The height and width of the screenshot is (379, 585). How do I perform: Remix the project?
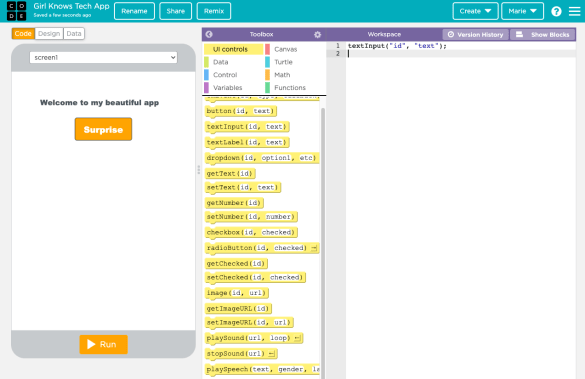tap(214, 11)
